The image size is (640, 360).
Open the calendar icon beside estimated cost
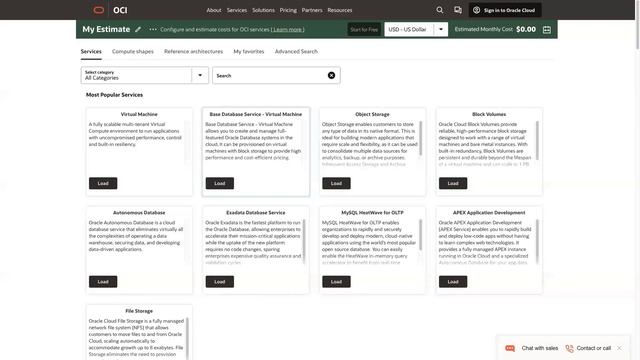[x=547, y=29]
